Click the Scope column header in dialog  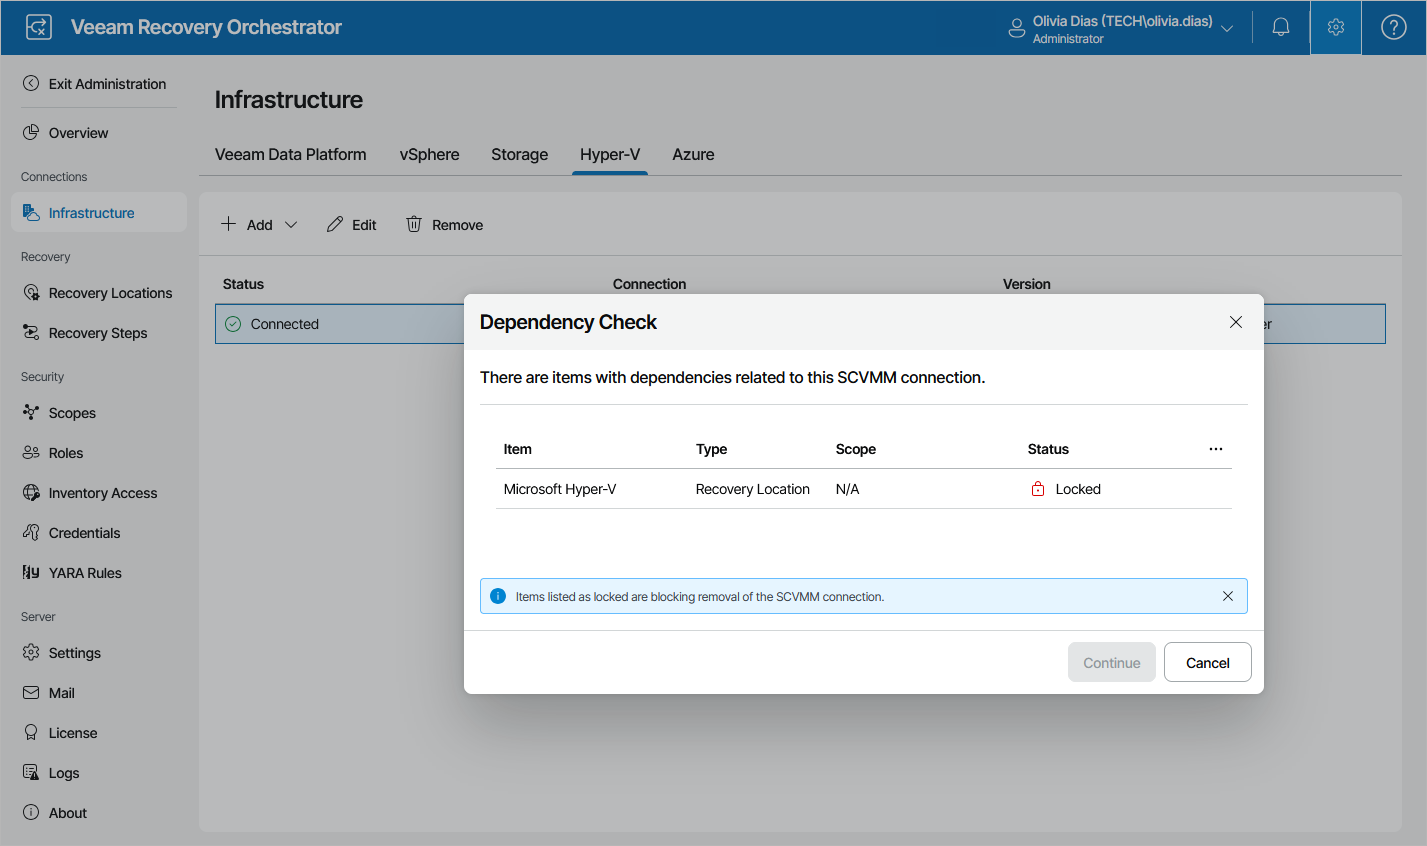(x=856, y=449)
